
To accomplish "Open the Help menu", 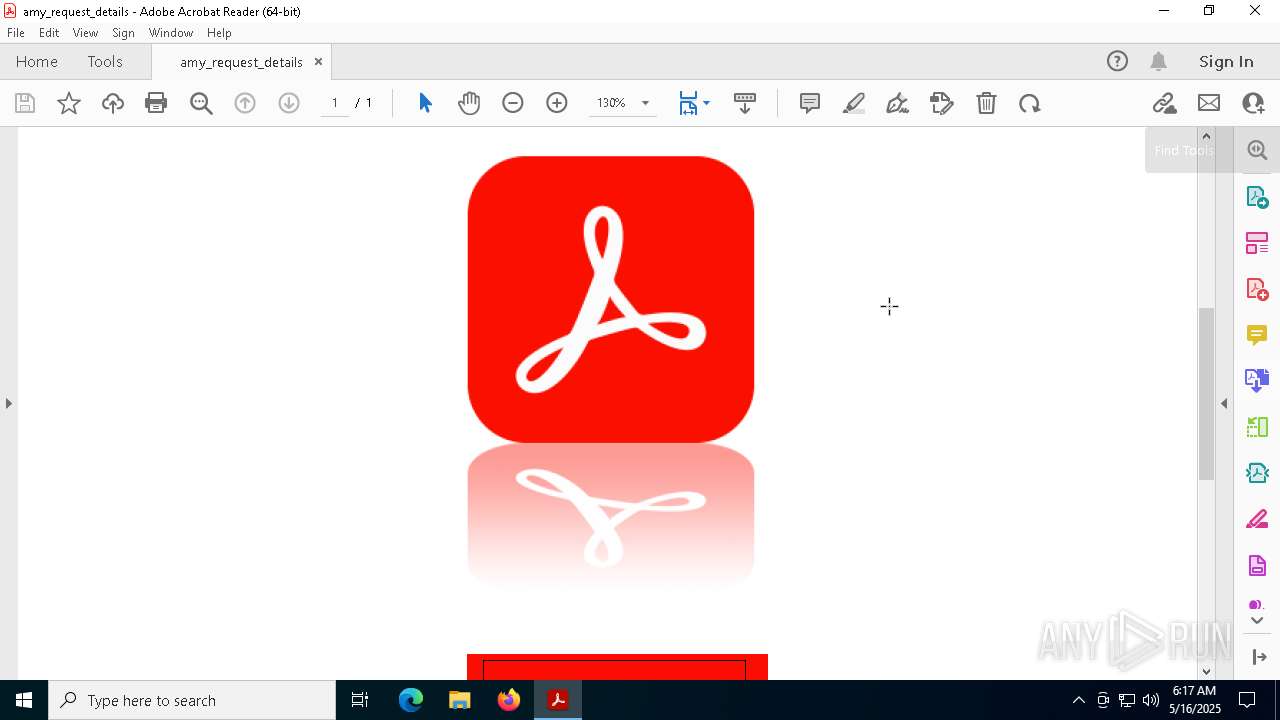I will 219,33.
